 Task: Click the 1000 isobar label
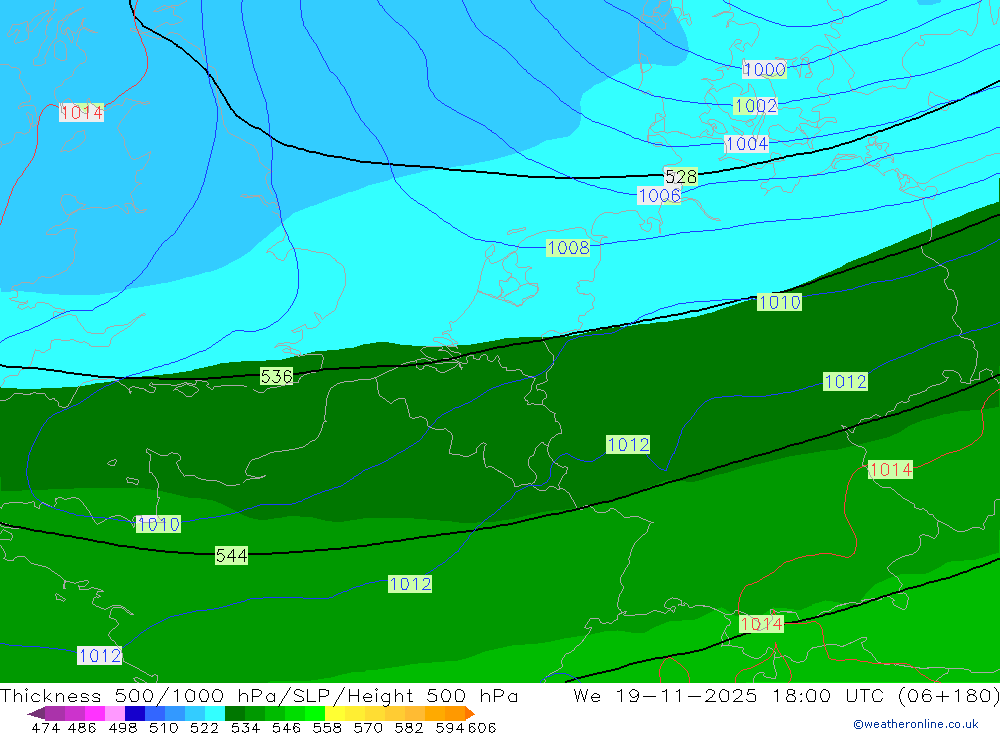point(764,70)
